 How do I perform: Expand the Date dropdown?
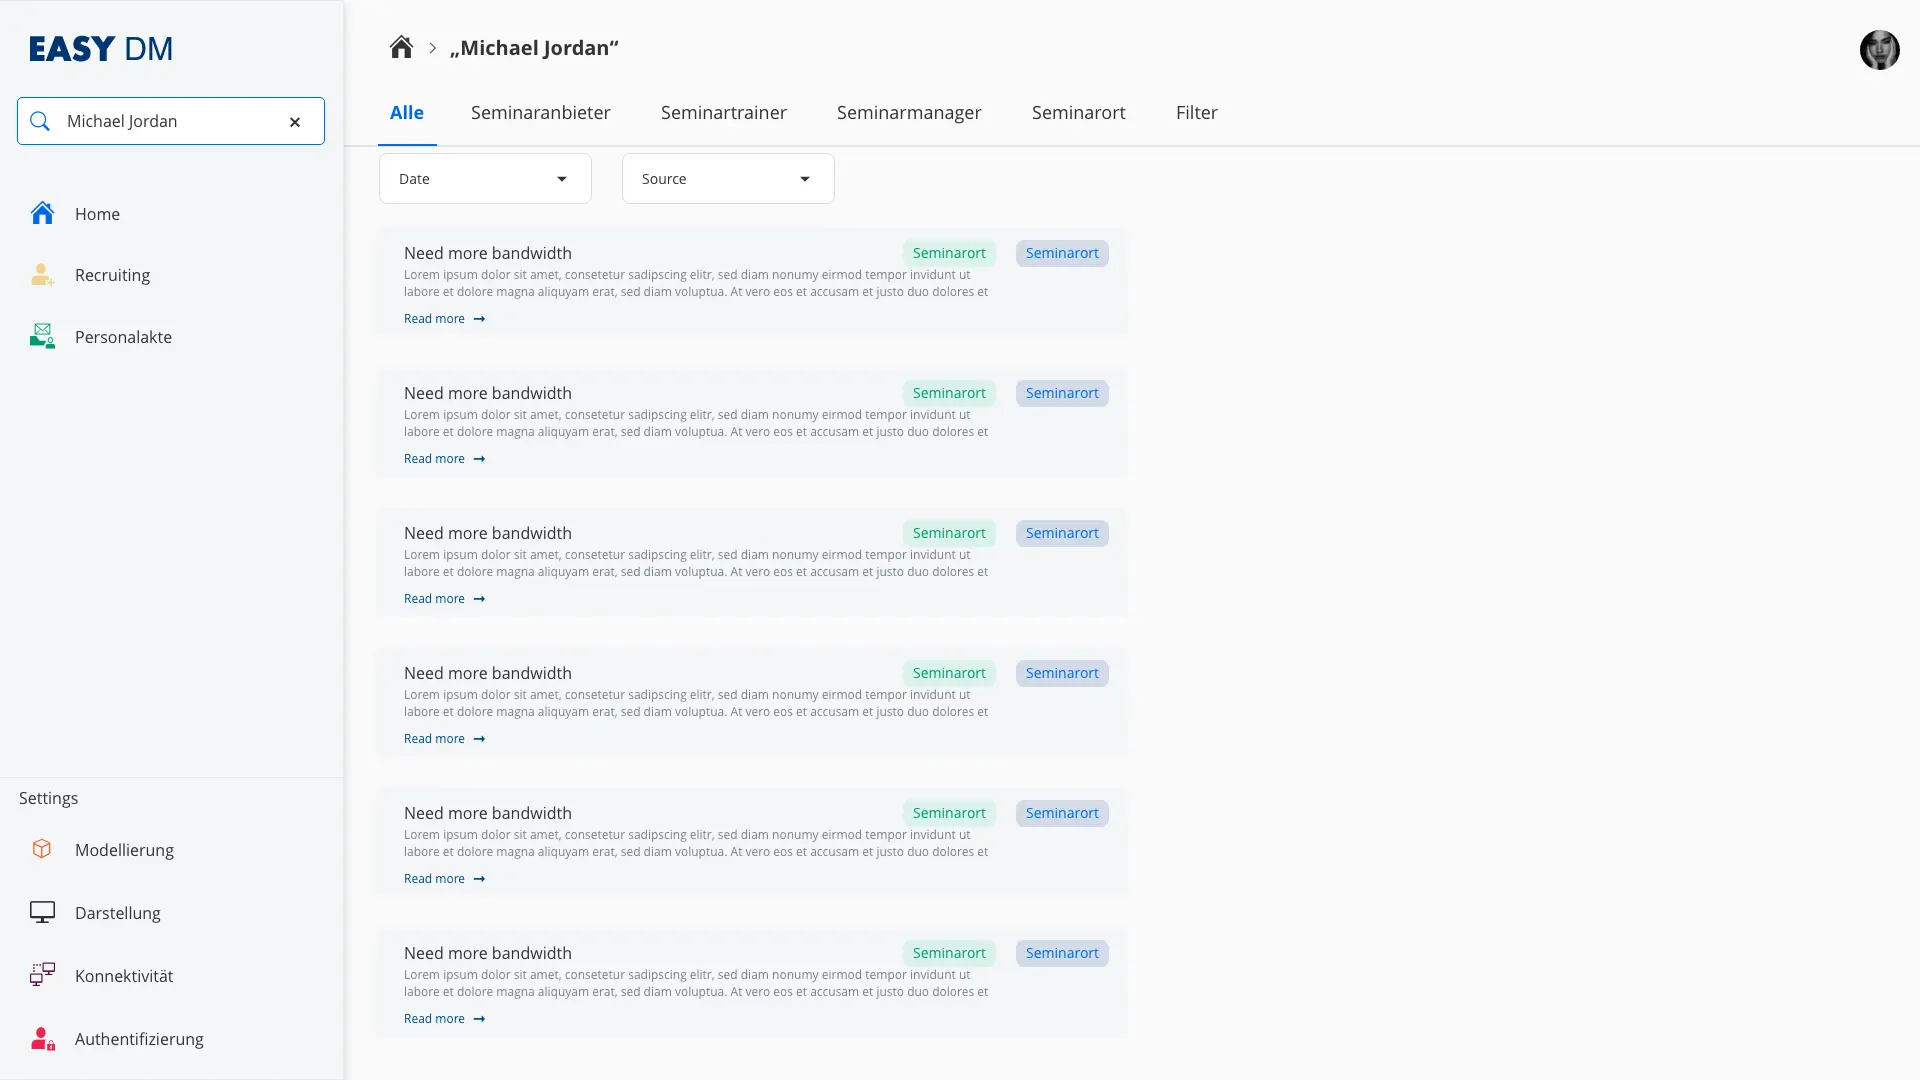(x=485, y=179)
